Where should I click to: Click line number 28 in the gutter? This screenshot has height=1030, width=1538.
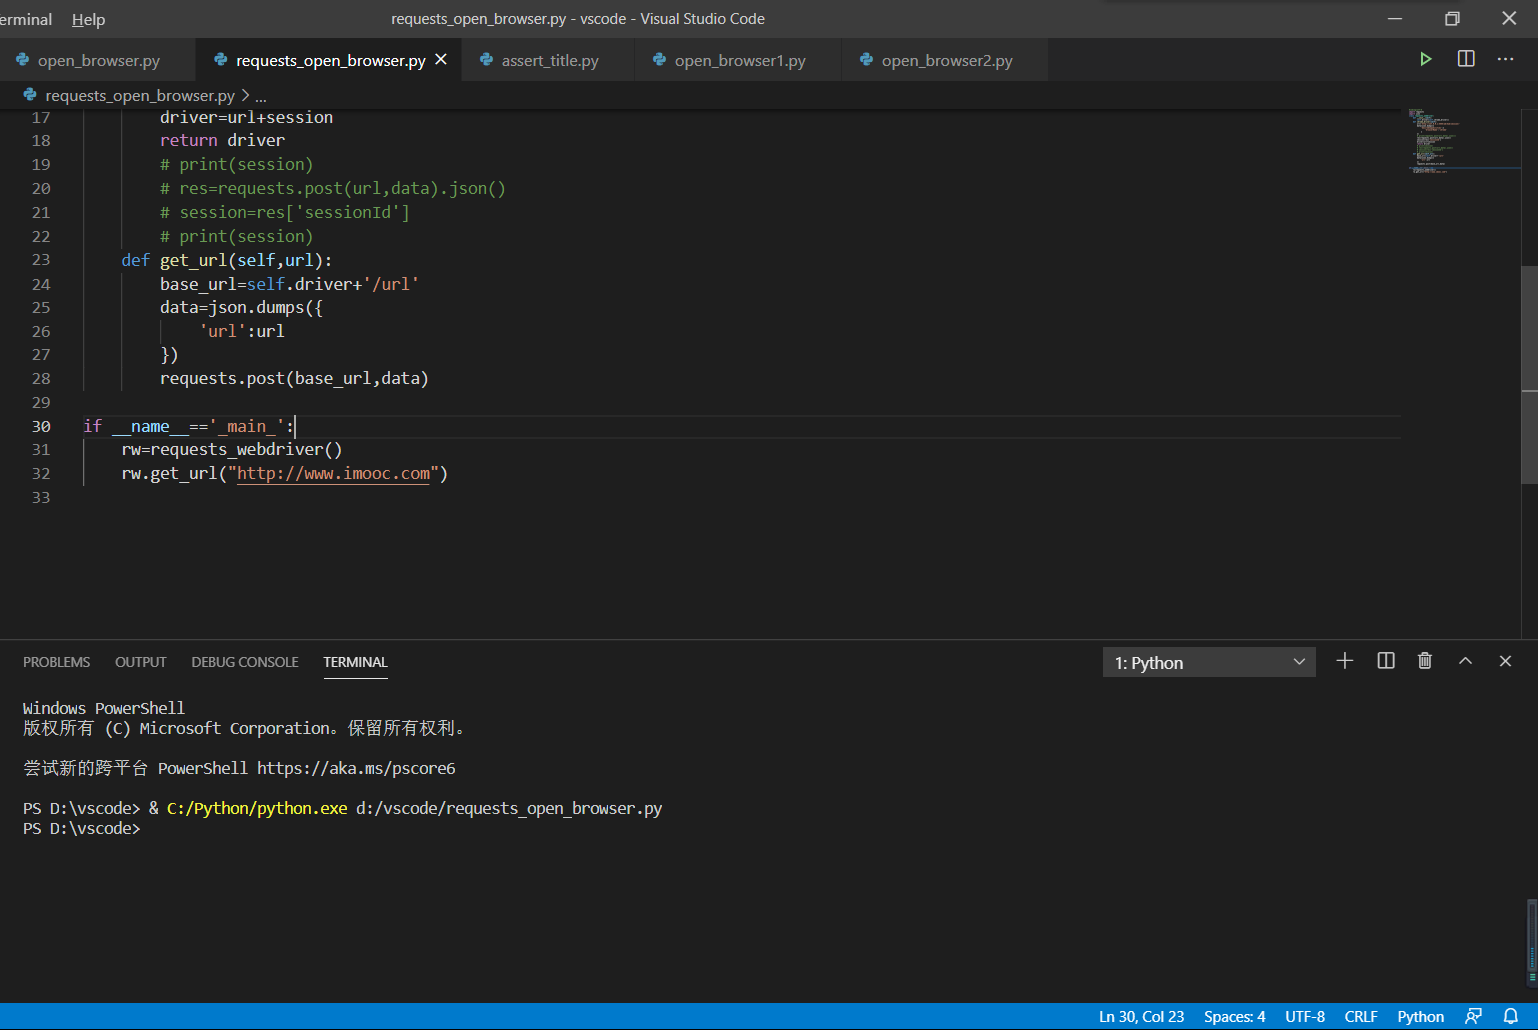pyautogui.click(x=41, y=379)
